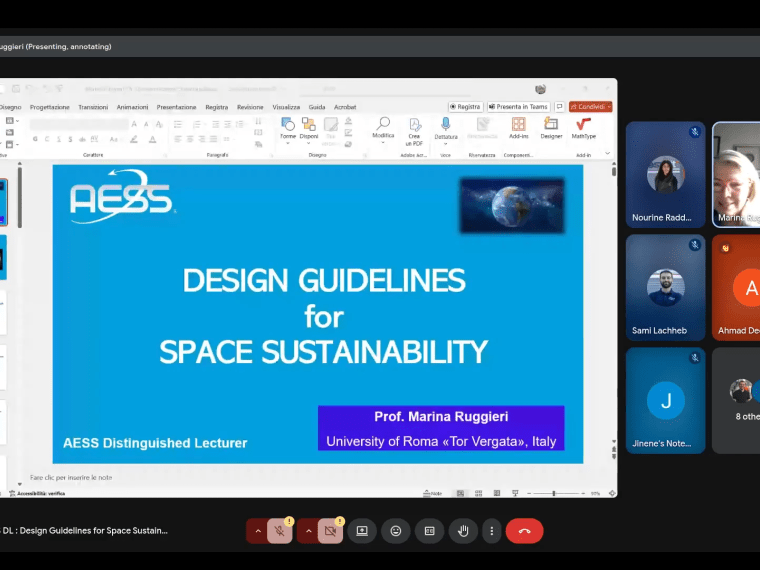Unmute the microphone in the call bar

click(x=280, y=531)
